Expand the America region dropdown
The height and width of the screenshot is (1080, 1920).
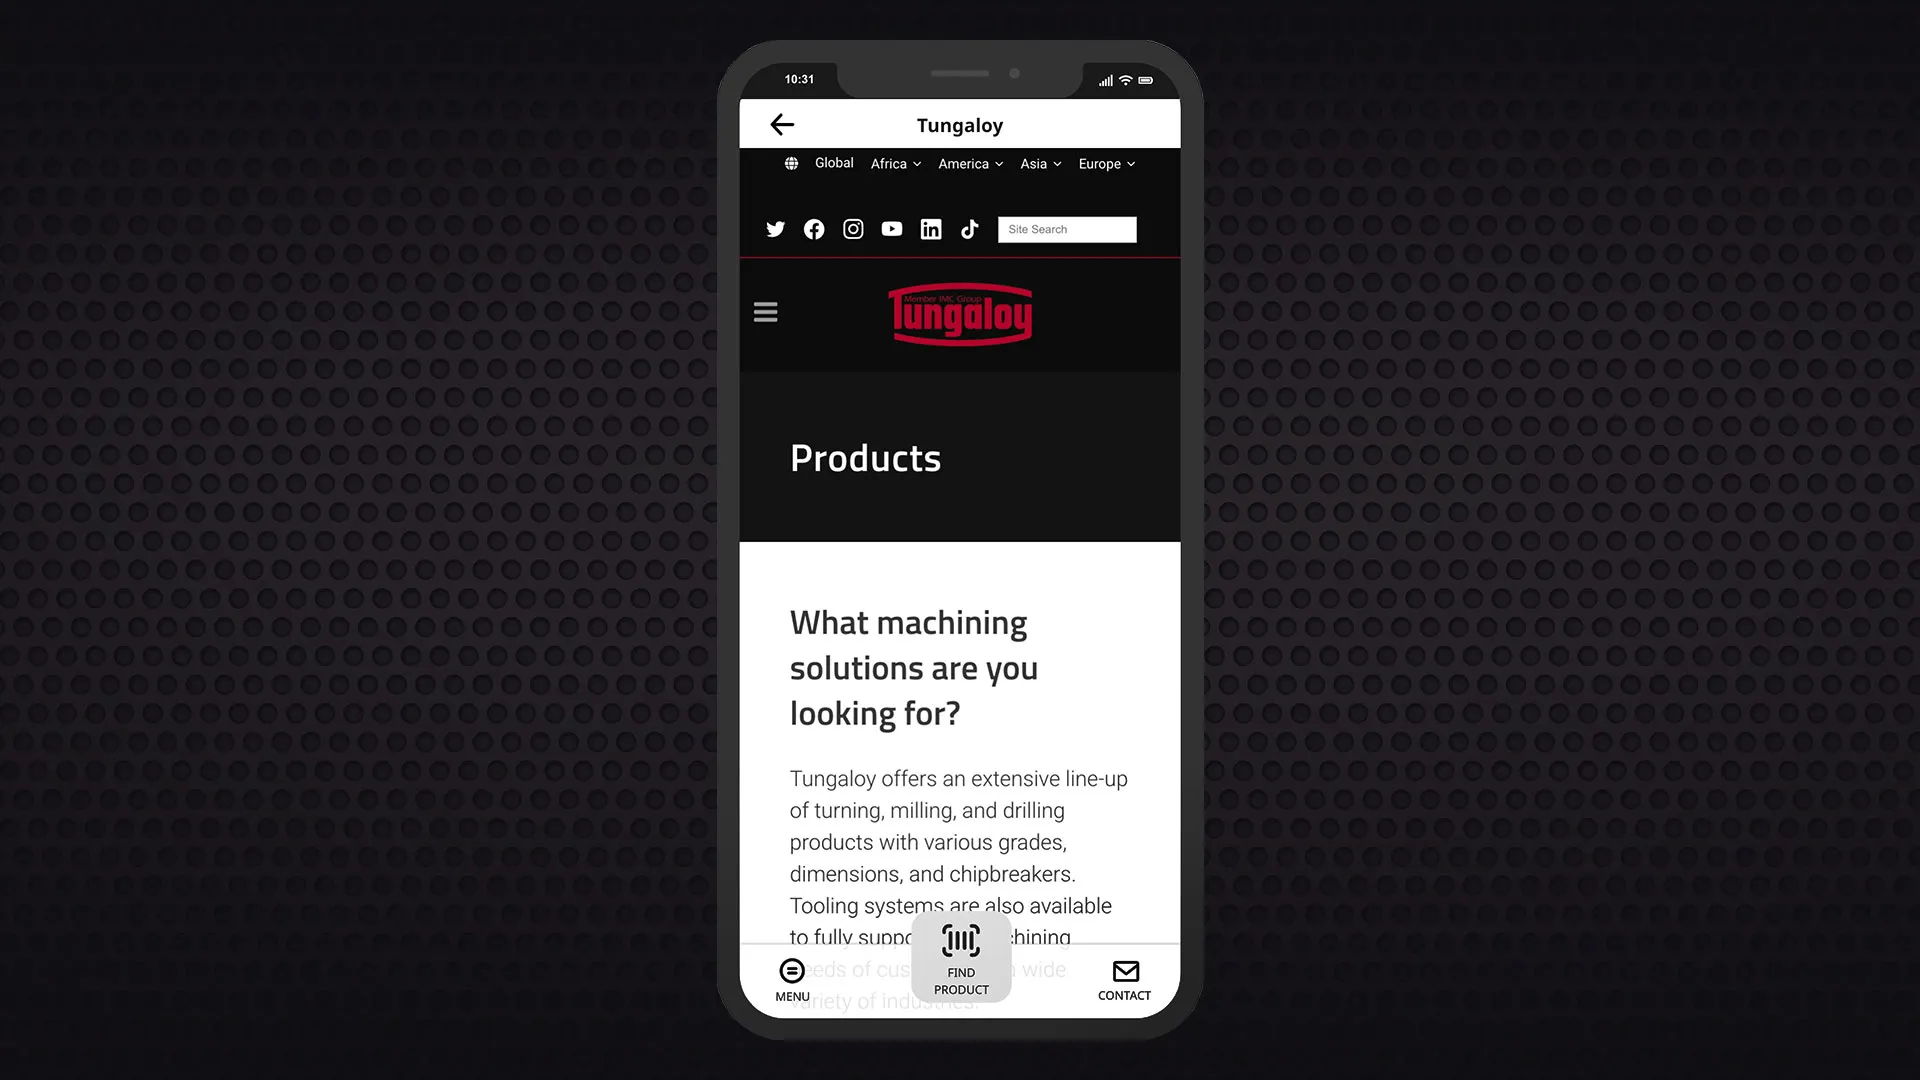pos(971,162)
